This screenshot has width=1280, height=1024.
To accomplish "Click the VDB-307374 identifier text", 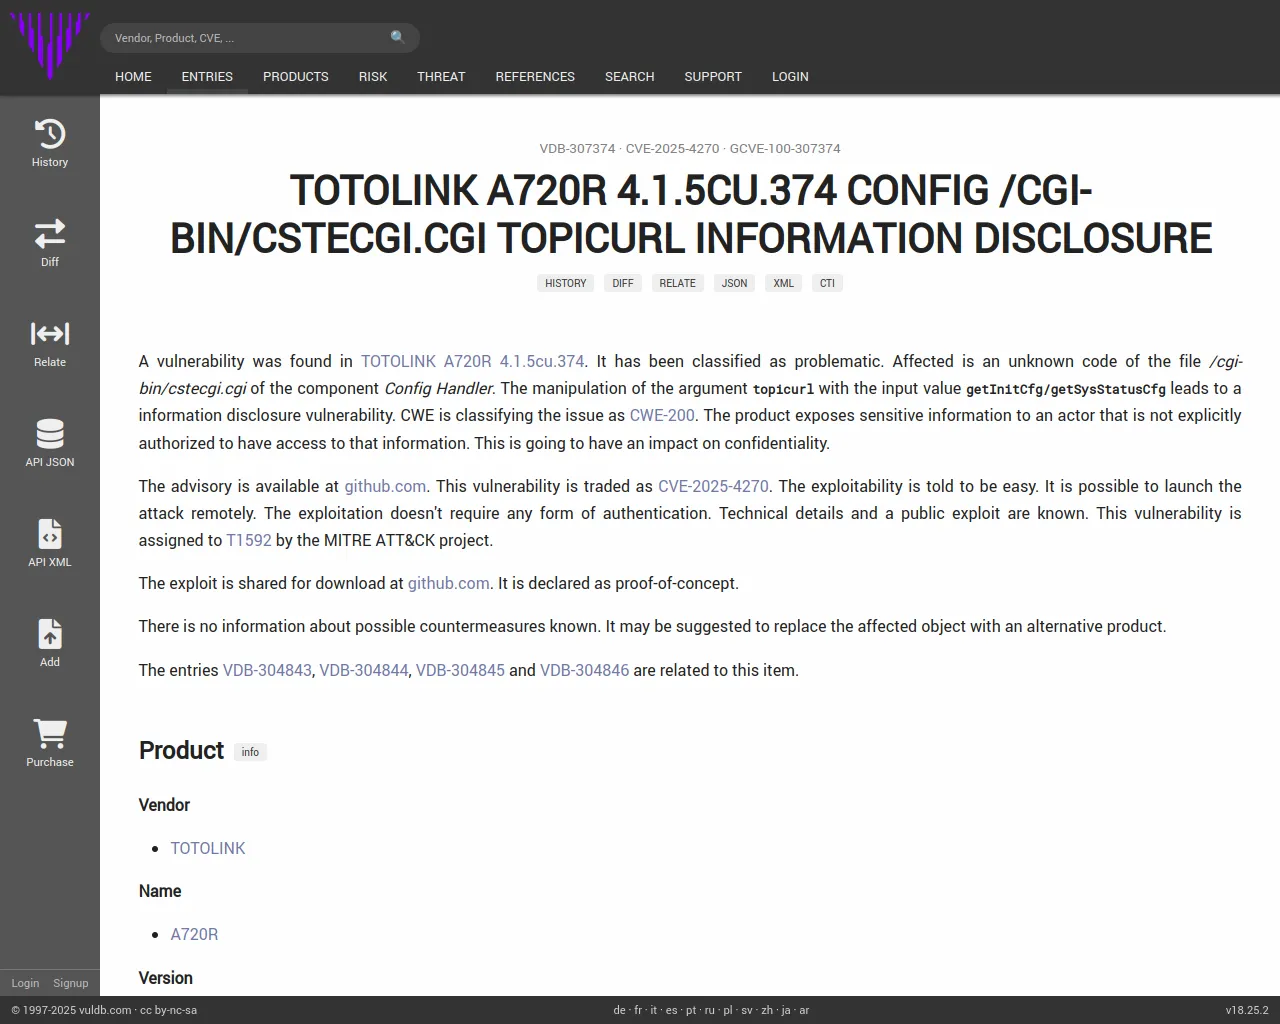I will pos(577,148).
